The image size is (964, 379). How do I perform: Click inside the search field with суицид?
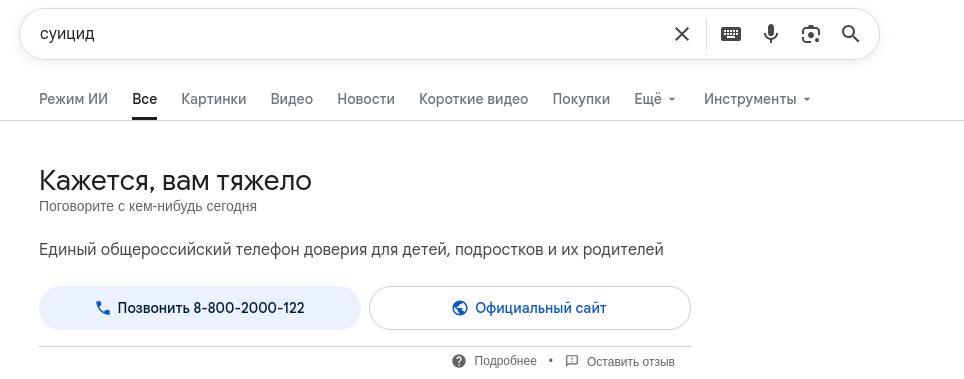(x=350, y=34)
